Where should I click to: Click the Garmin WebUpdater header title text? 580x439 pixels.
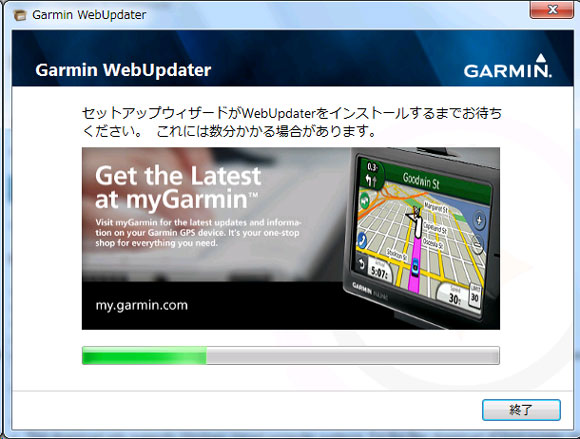click(x=123, y=70)
